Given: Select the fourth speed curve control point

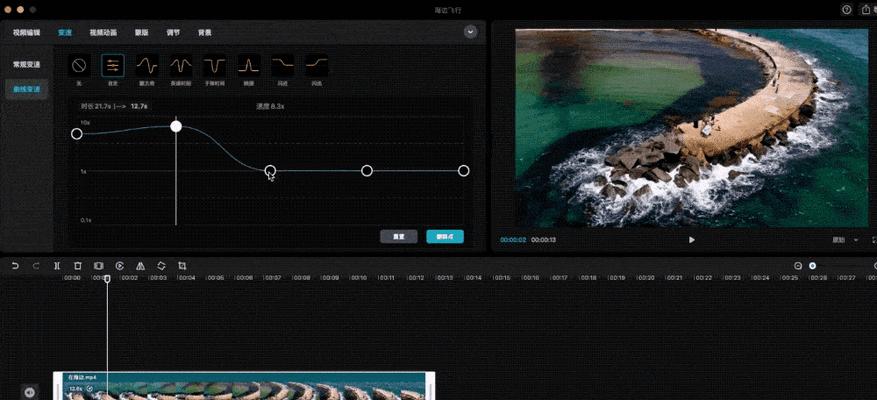Looking at the screenshot, I should point(366,171).
